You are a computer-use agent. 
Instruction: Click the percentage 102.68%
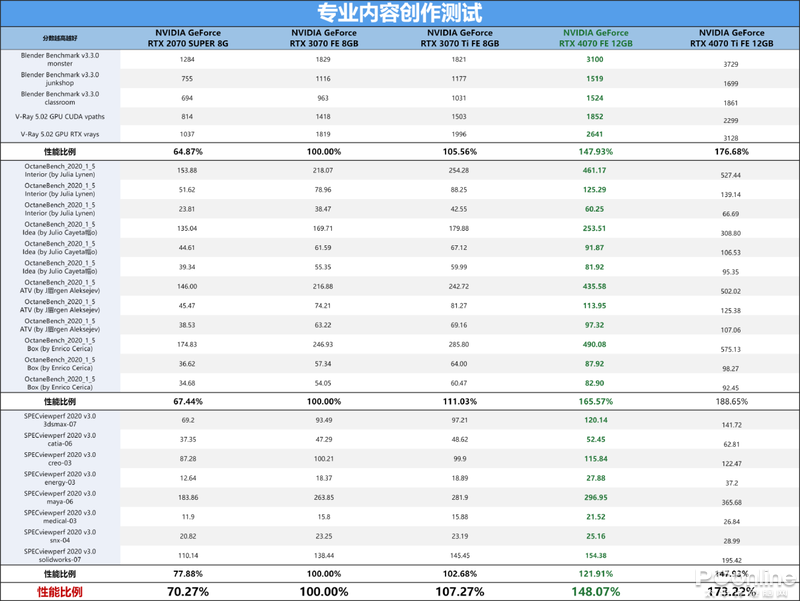point(460,574)
